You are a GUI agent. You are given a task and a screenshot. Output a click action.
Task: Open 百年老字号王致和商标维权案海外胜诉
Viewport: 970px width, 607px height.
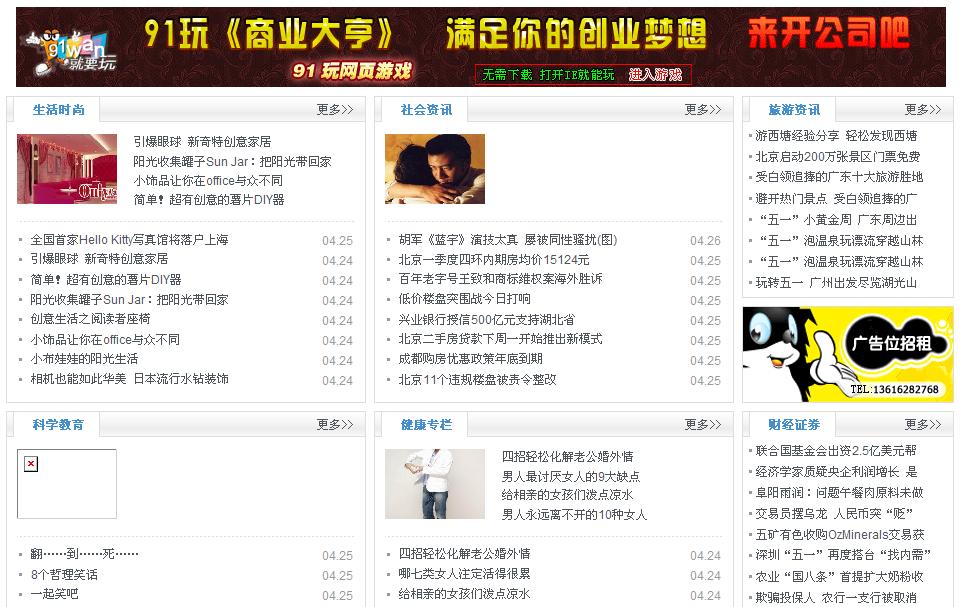coord(500,279)
